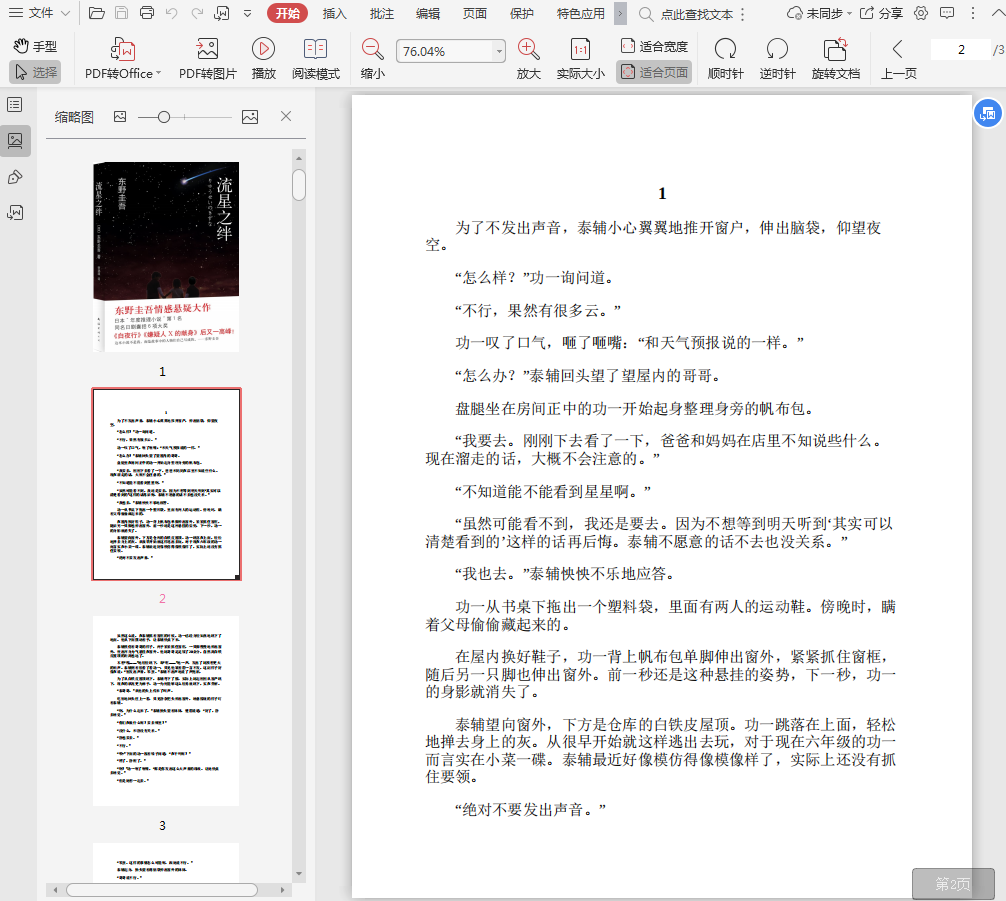Select page 3 thumbnail
This screenshot has height=901, width=1006.
tap(166, 710)
